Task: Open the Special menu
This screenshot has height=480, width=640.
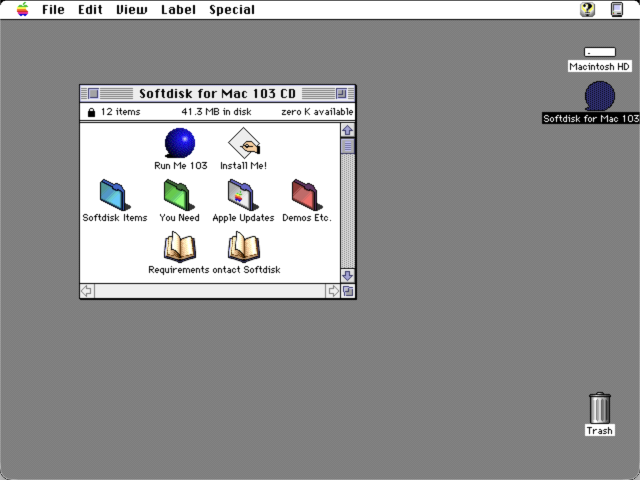Action: tap(232, 9)
